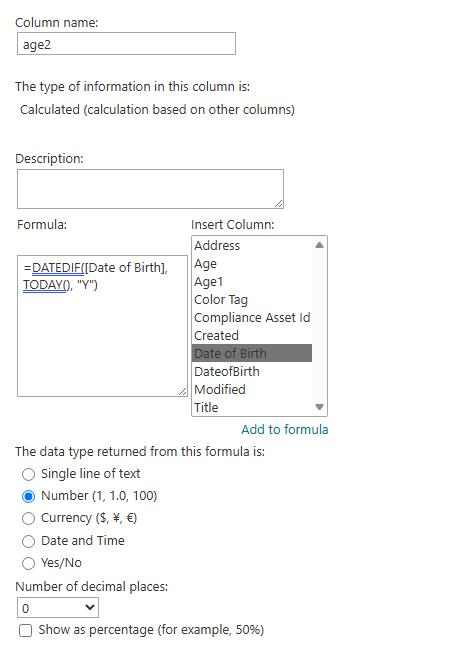The image size is (475, 656).
Task: Select the Number return type radio button
Action: 28,497
